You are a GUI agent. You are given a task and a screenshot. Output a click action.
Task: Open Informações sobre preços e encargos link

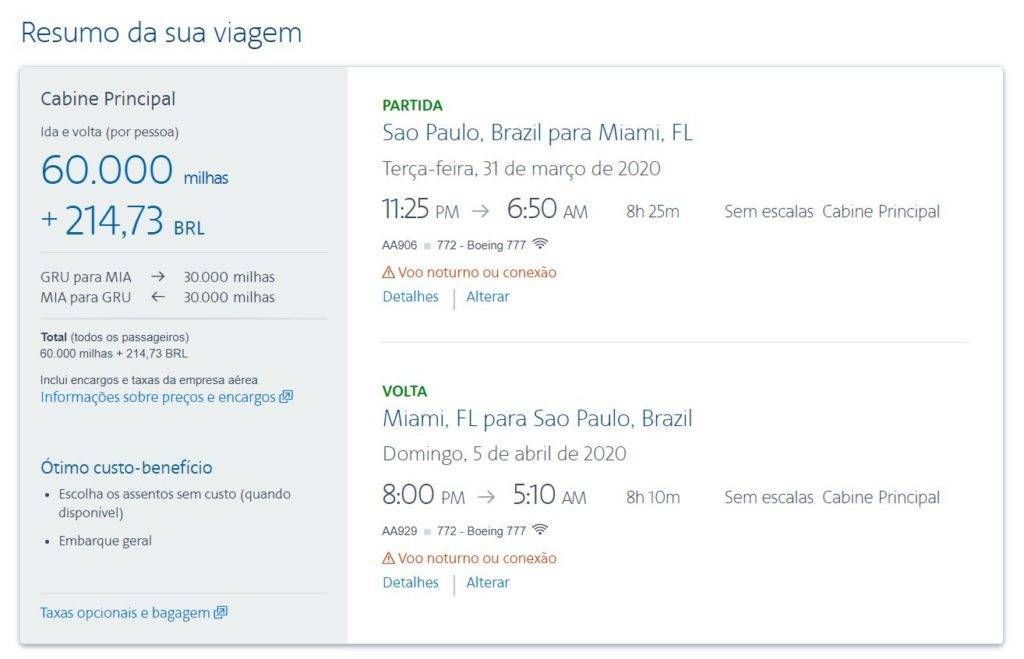158,397
